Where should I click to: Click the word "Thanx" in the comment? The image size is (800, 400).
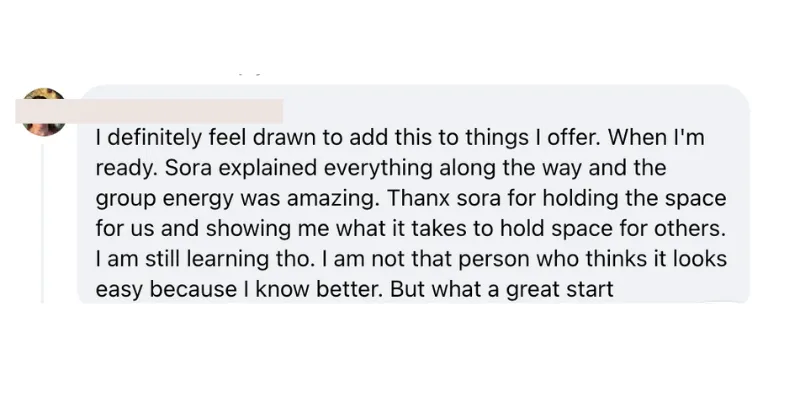point(419,198)
